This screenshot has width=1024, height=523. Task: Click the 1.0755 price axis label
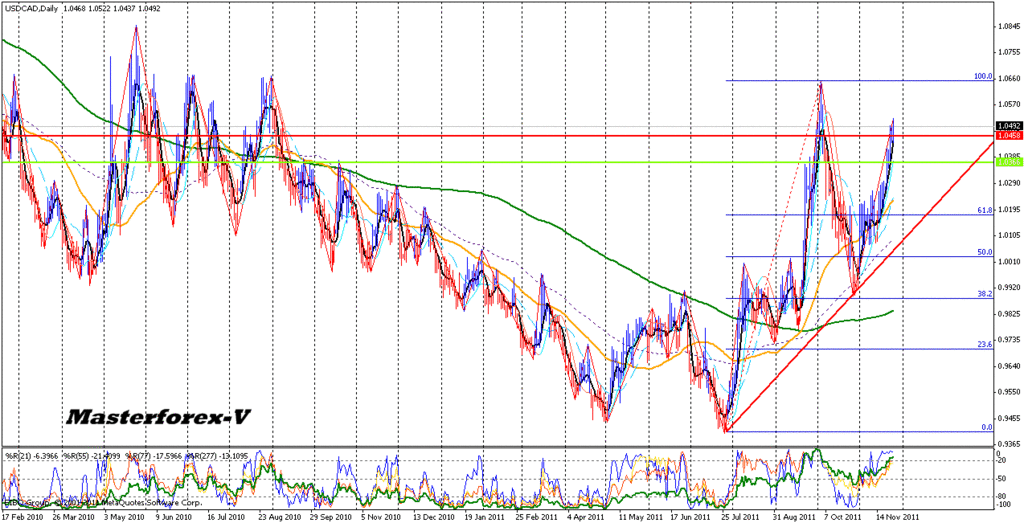[x=1009, y=52]
